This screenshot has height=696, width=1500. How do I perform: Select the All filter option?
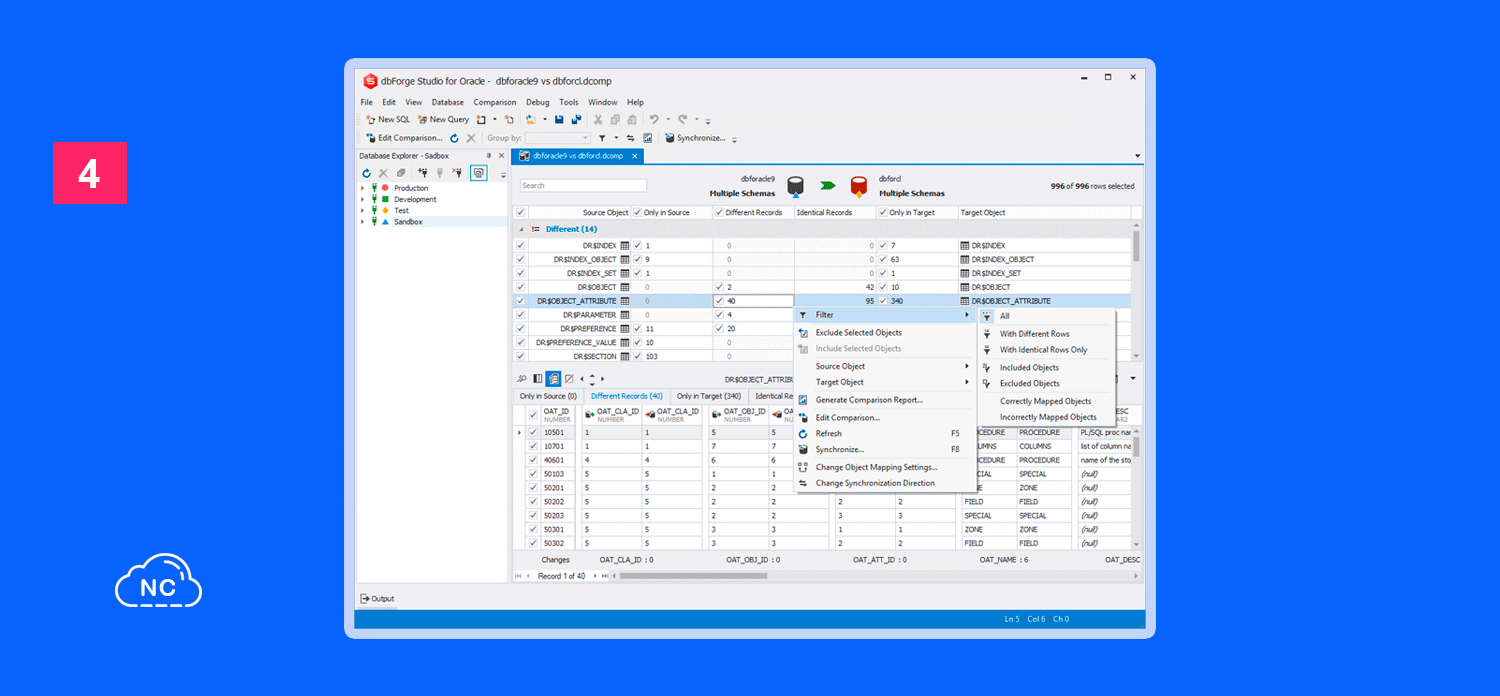tap(1046, 316)
